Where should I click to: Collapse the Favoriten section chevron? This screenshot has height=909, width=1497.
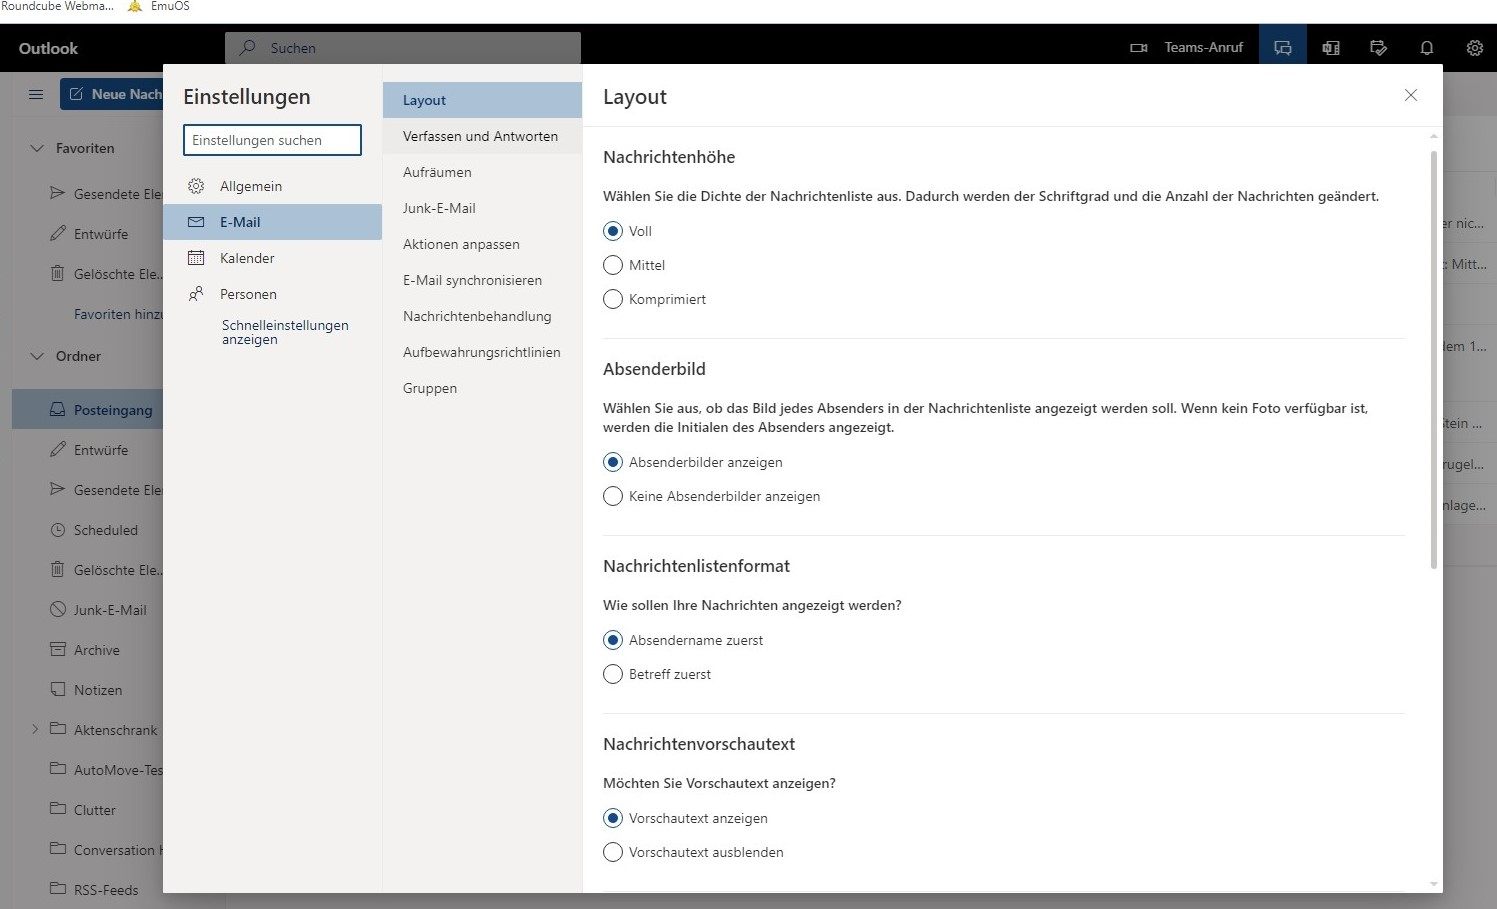(x=37, y=148)
